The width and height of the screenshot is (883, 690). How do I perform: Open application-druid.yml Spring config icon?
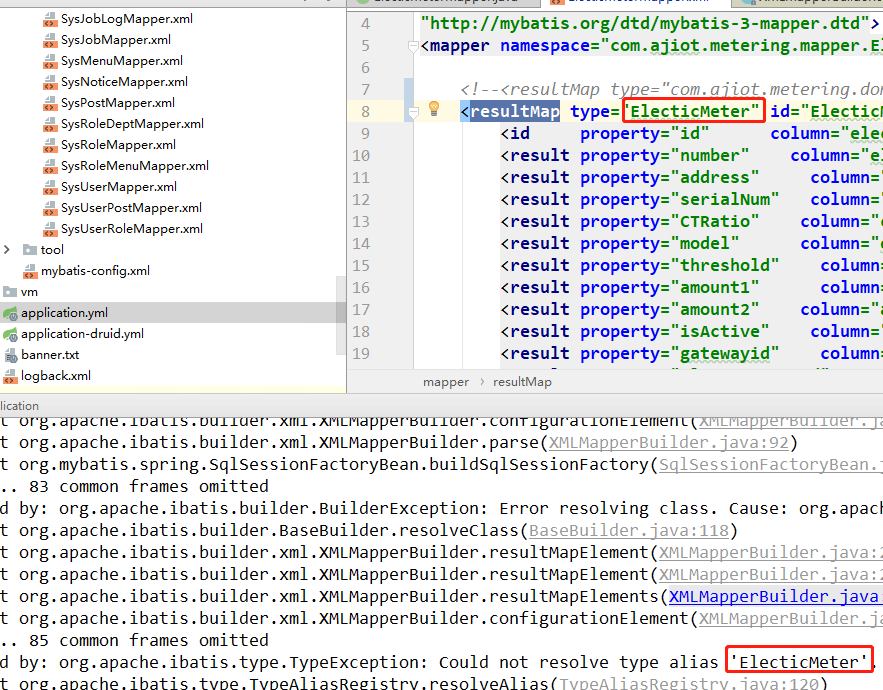[10, 335]
